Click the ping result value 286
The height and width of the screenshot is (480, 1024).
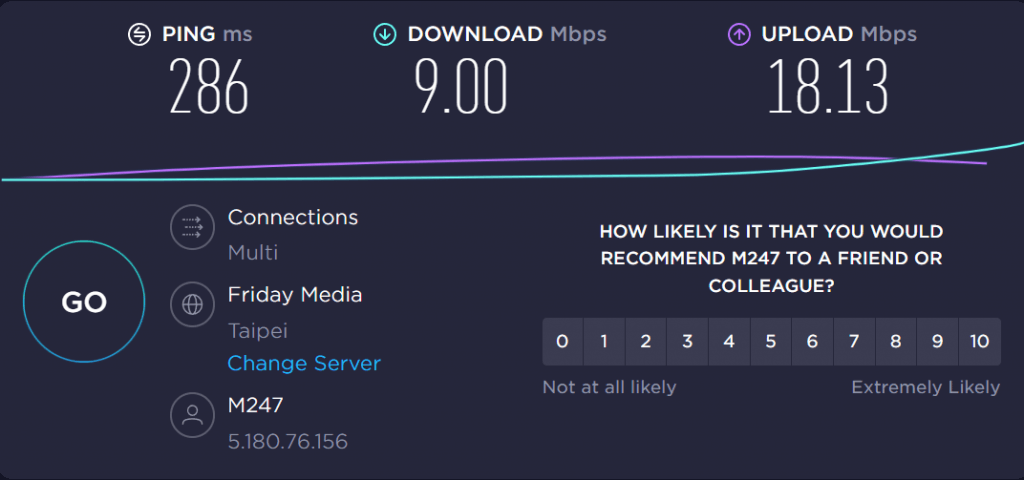tap(209, 86)
